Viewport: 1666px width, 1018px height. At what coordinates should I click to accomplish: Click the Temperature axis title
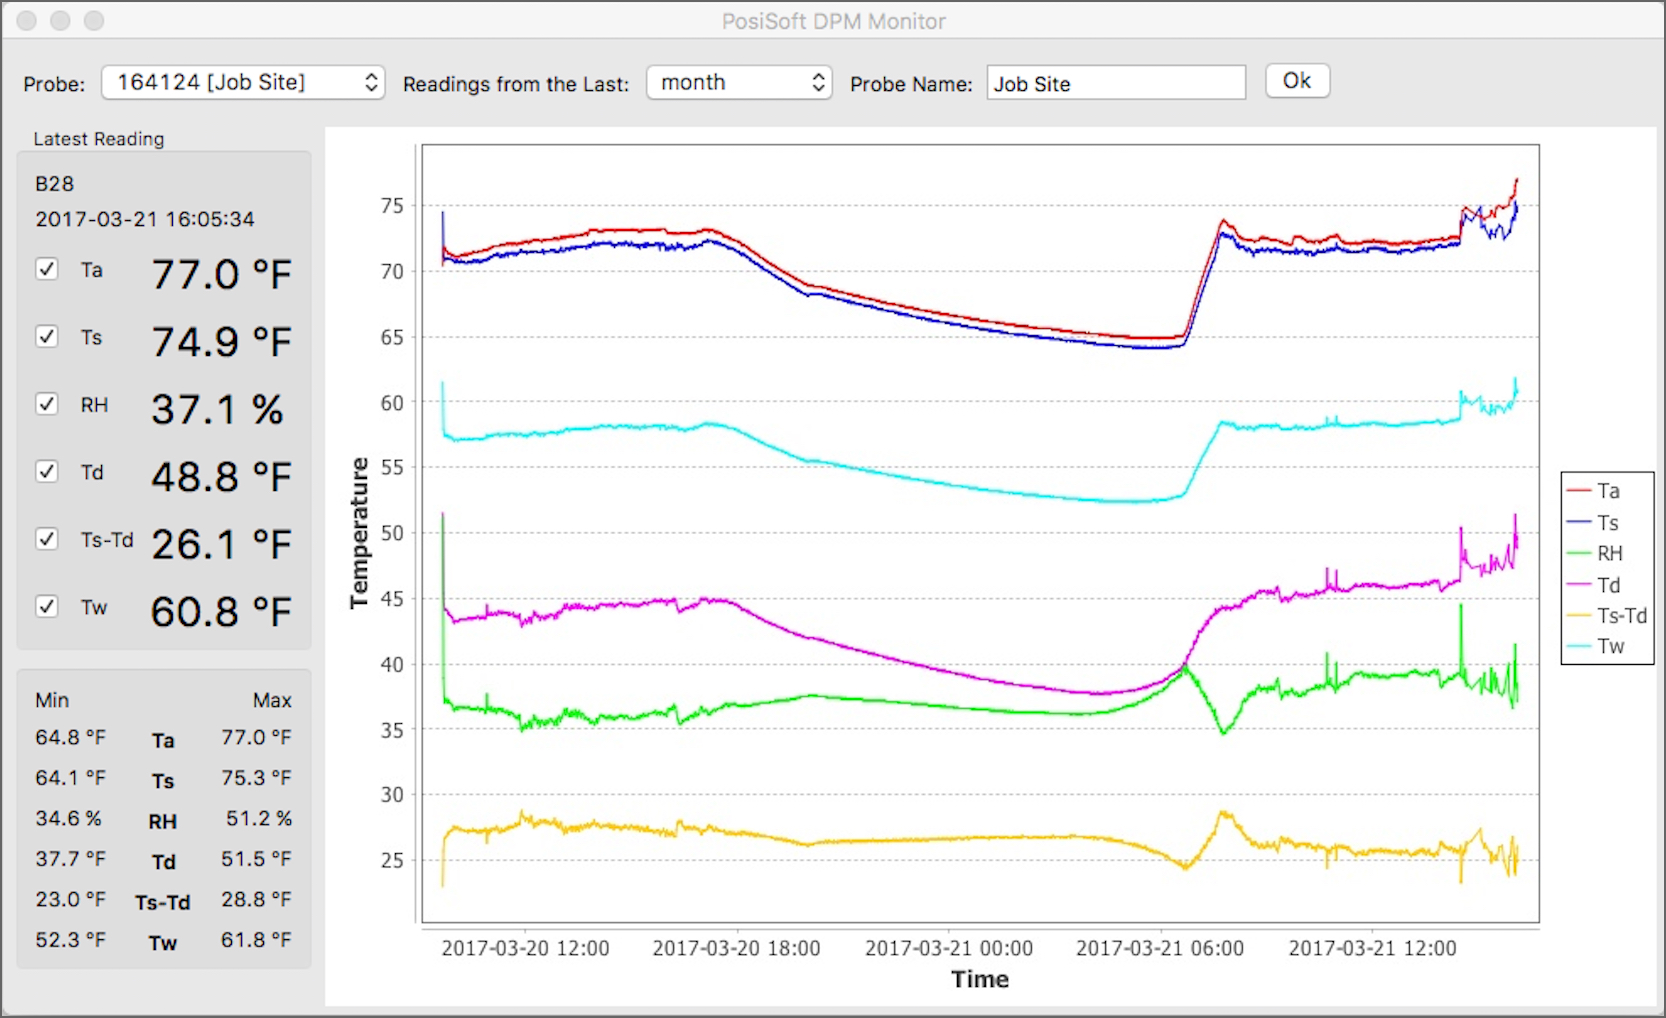[359, 533]
